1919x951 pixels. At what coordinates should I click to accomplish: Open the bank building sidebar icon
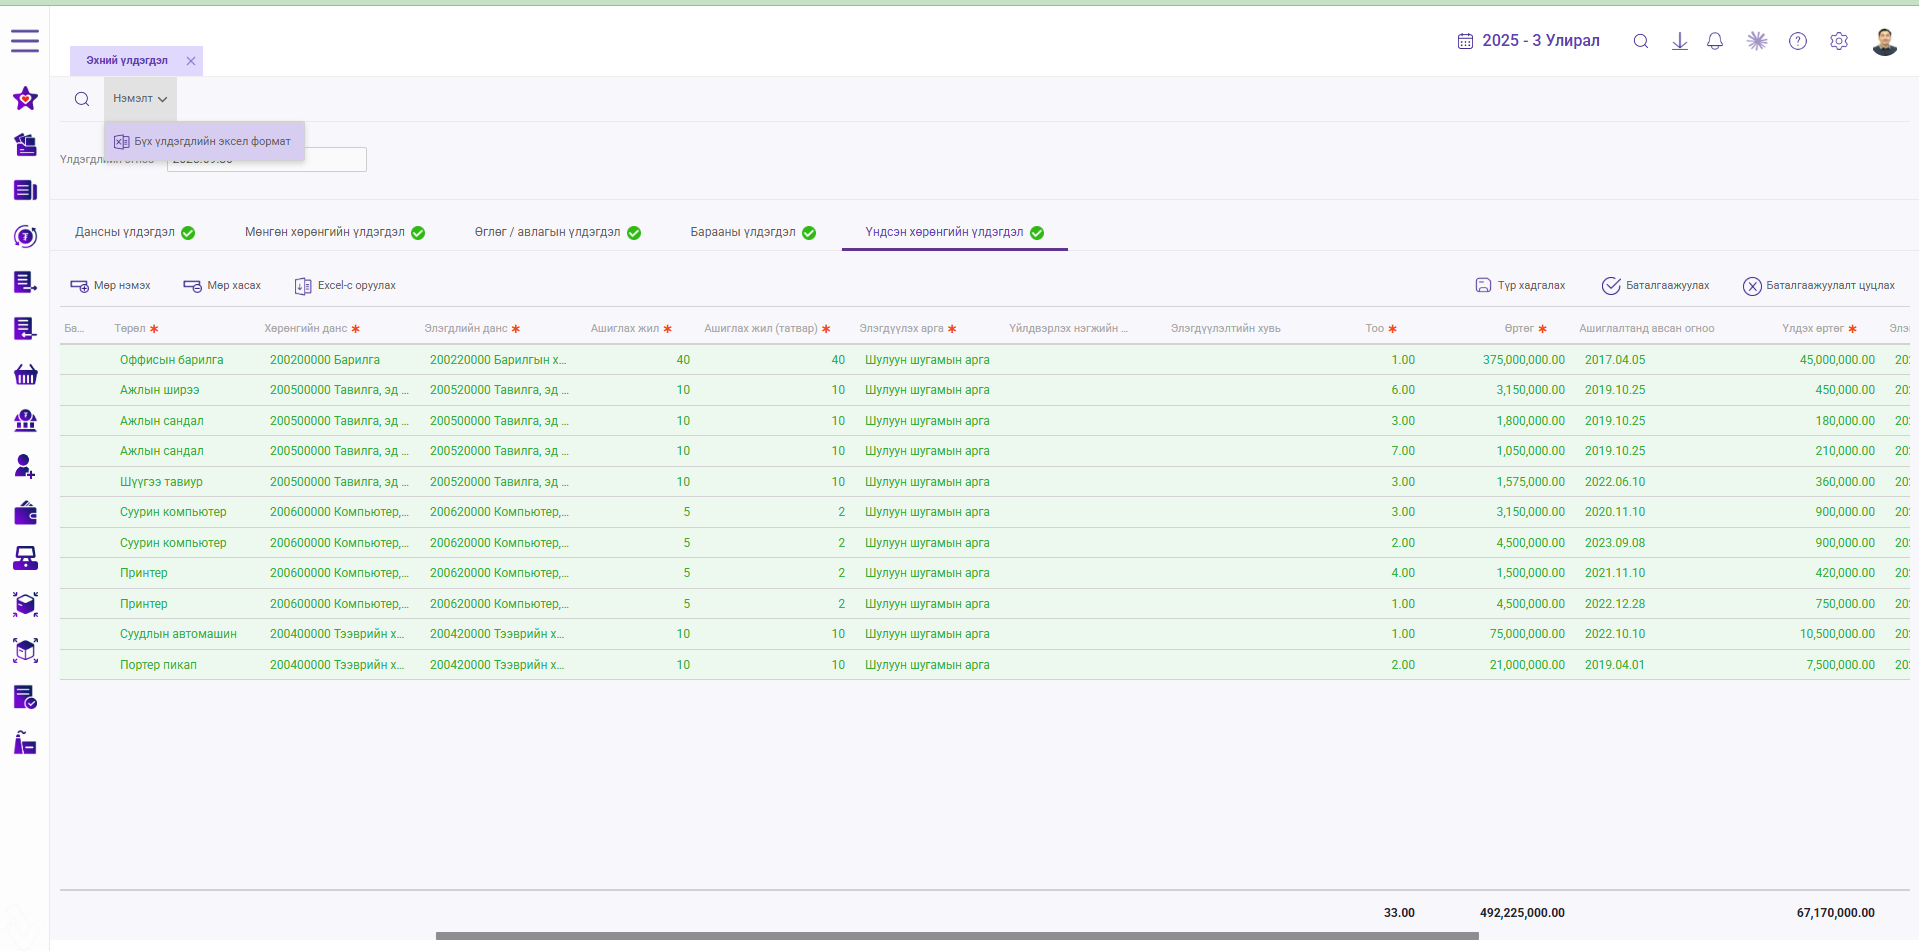point(25,420)
